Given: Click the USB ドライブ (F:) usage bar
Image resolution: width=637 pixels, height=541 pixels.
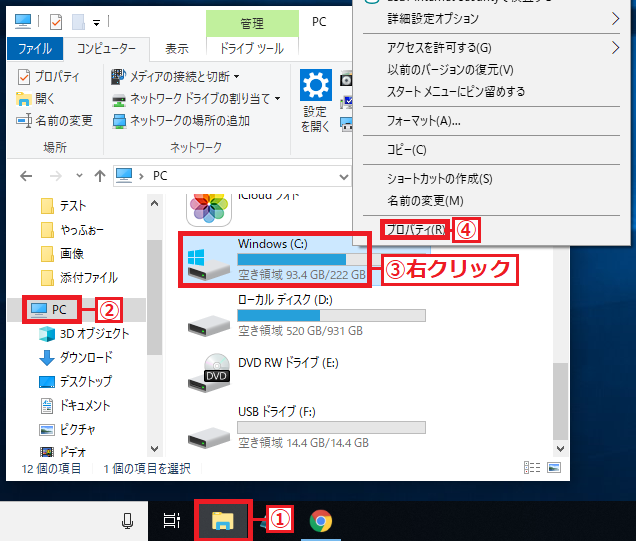Looking at the screenshot, I should pyautogui.click(x=332, y=427).
